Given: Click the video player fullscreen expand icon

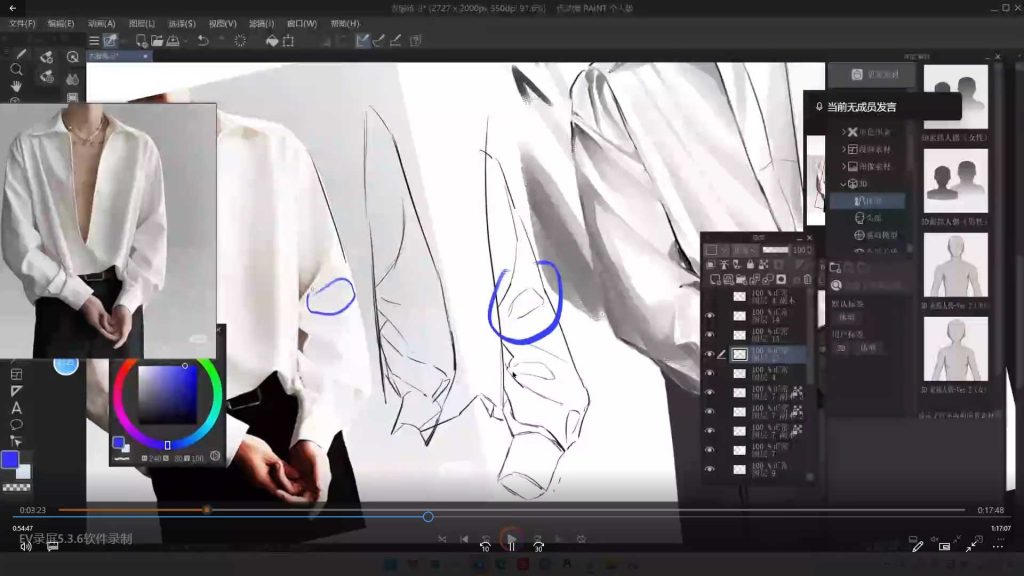Looking at the screenshot, I should coord(972,546).
